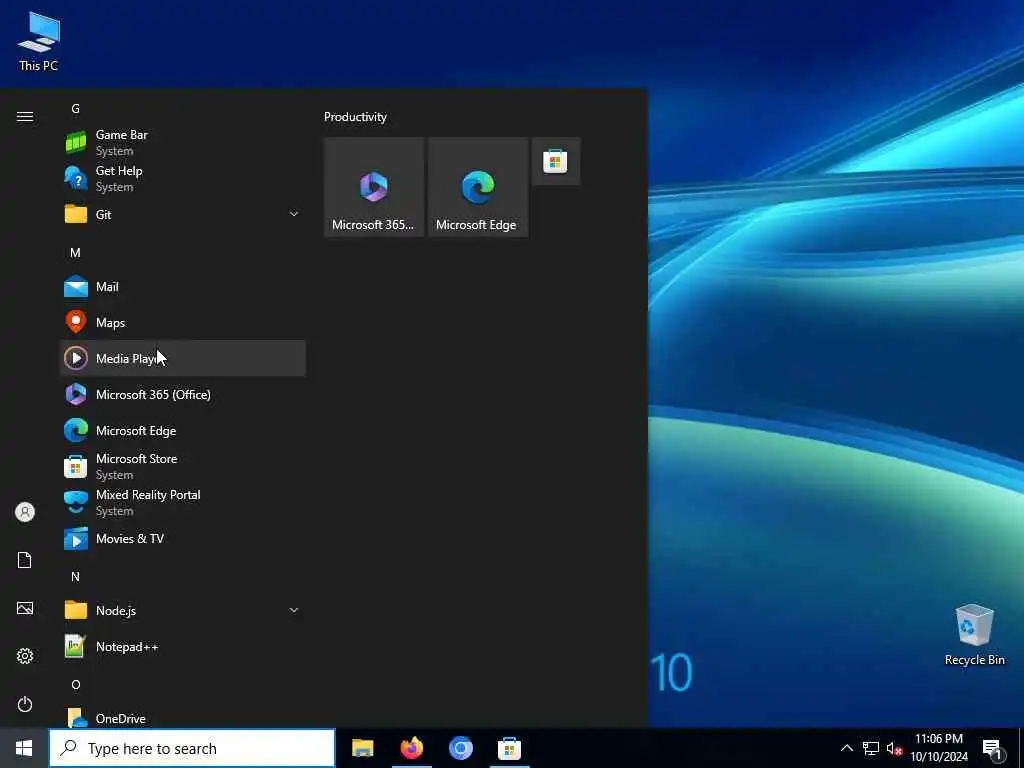Open the user account icon
1024x768 pixels.
(25, 512)
